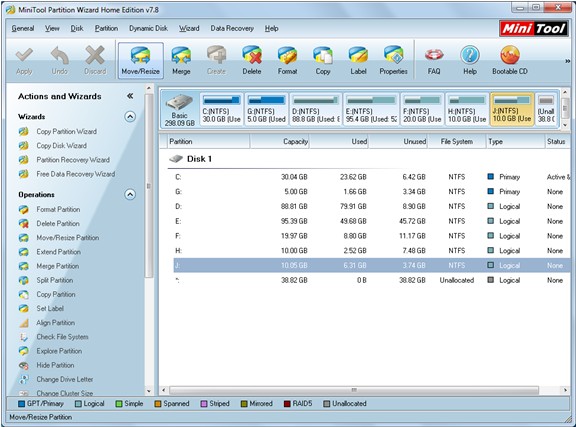Screen dimensions: 576x427
Task: Sort by the File System column header
Action: click(457, 141)
